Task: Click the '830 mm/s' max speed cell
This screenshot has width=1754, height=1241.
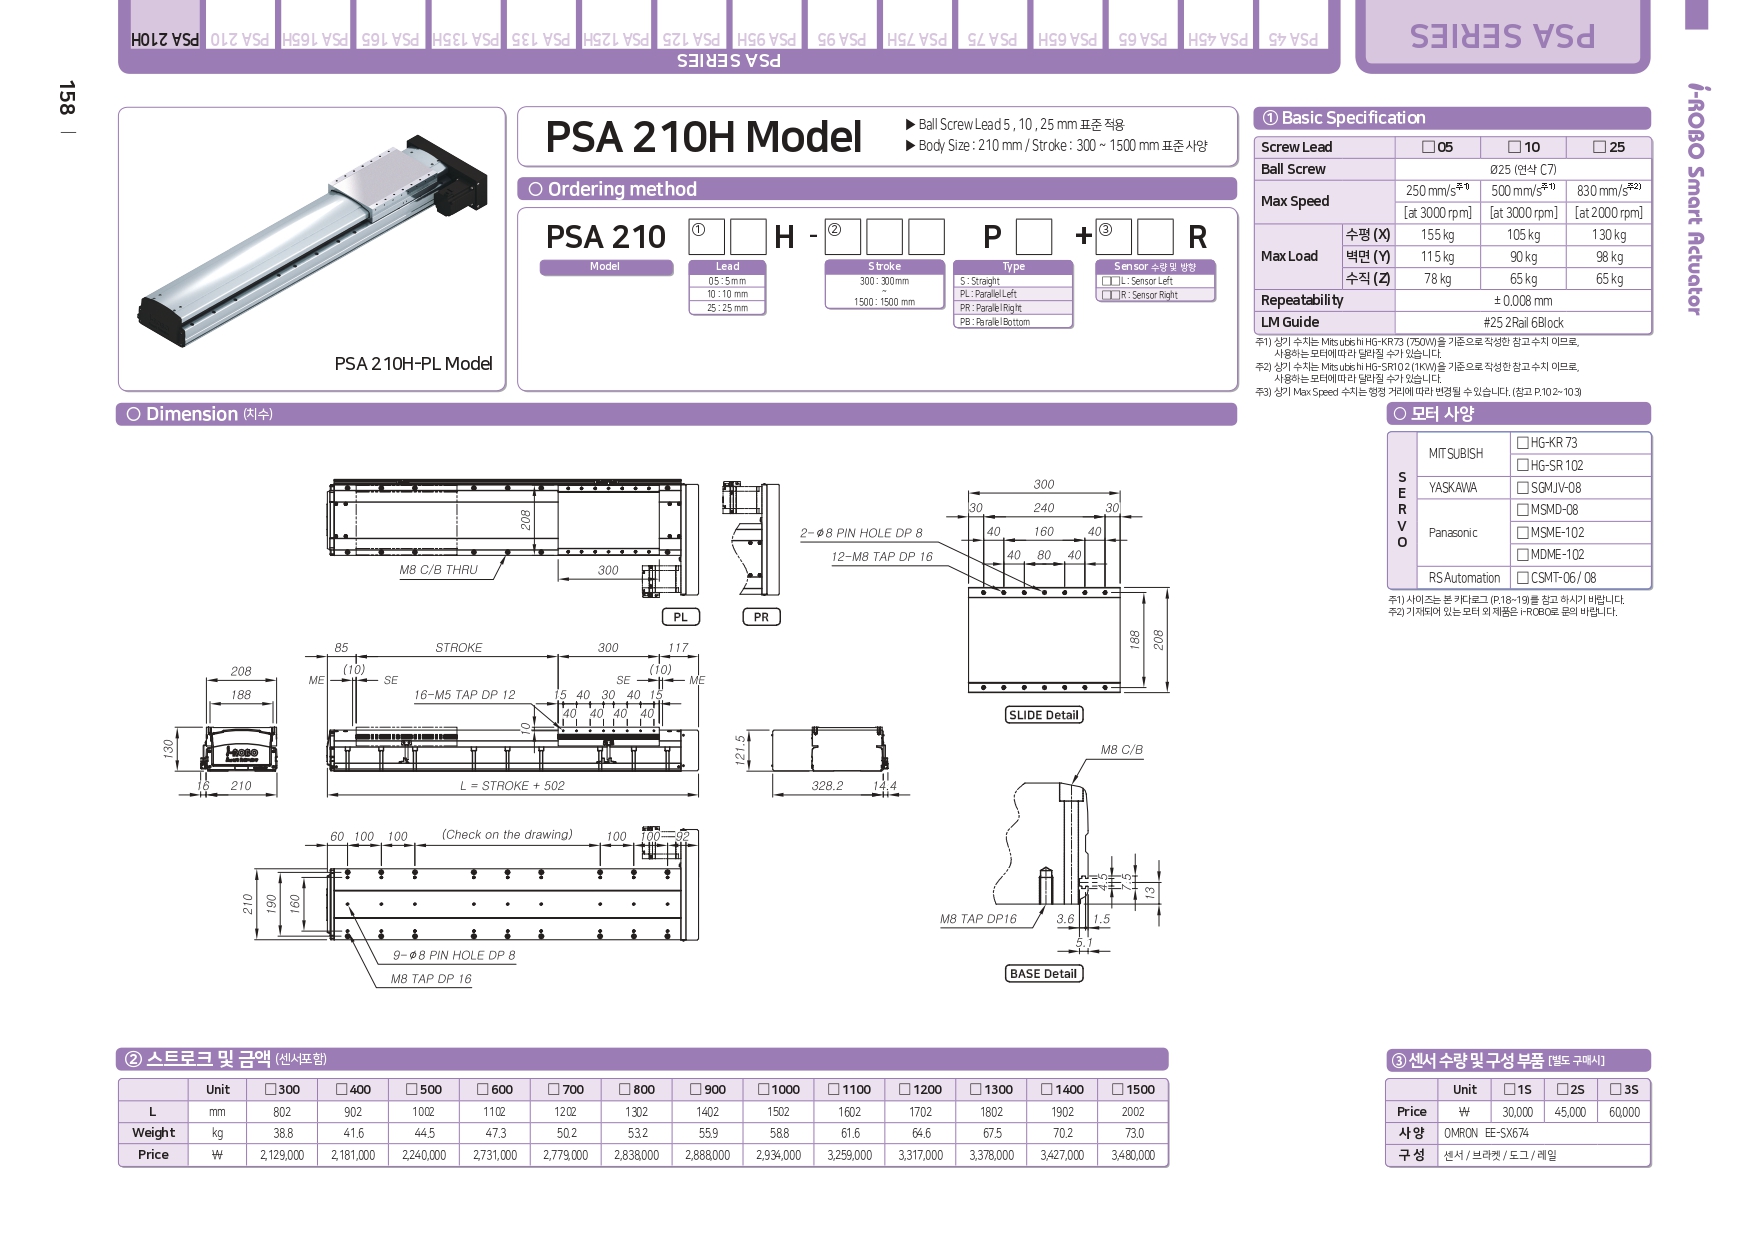Action: point(1609,190)
